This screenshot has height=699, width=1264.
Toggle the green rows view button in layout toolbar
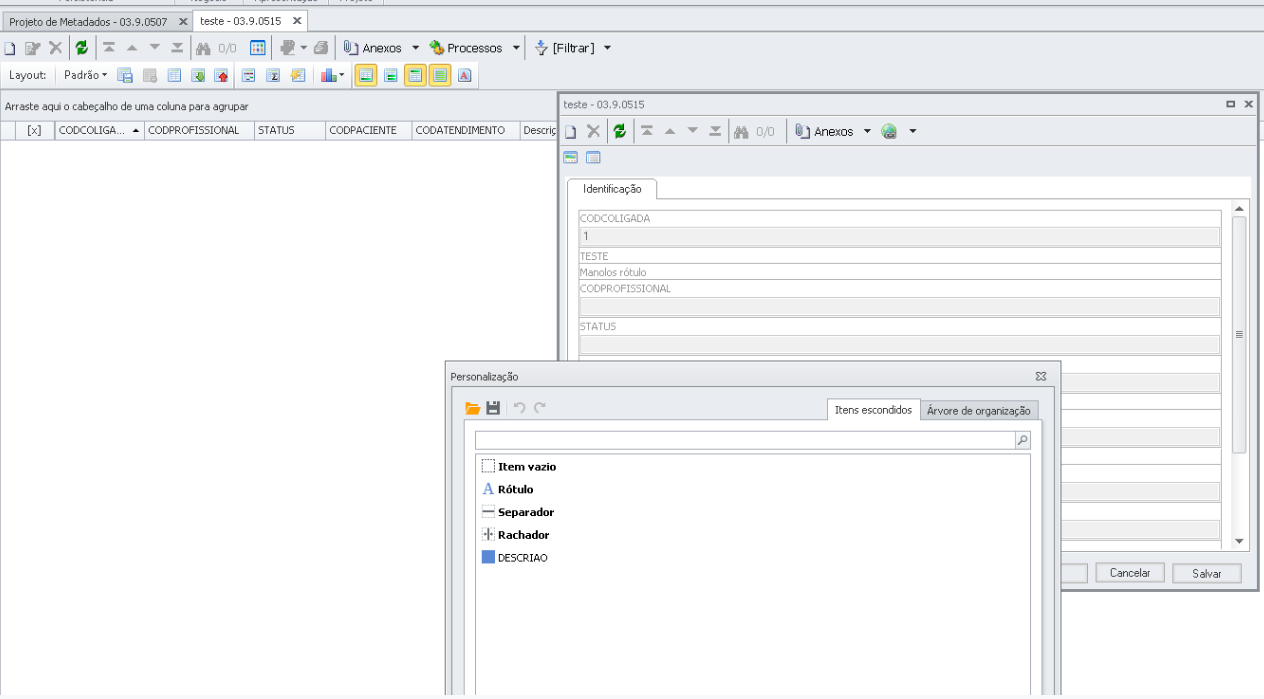[x=391, y=75]
